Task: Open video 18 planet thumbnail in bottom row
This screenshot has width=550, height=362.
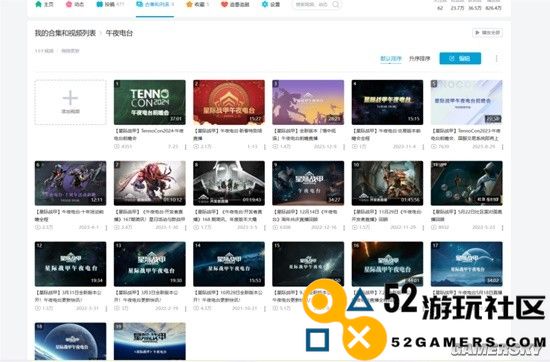Action: [x=70, y=341]
